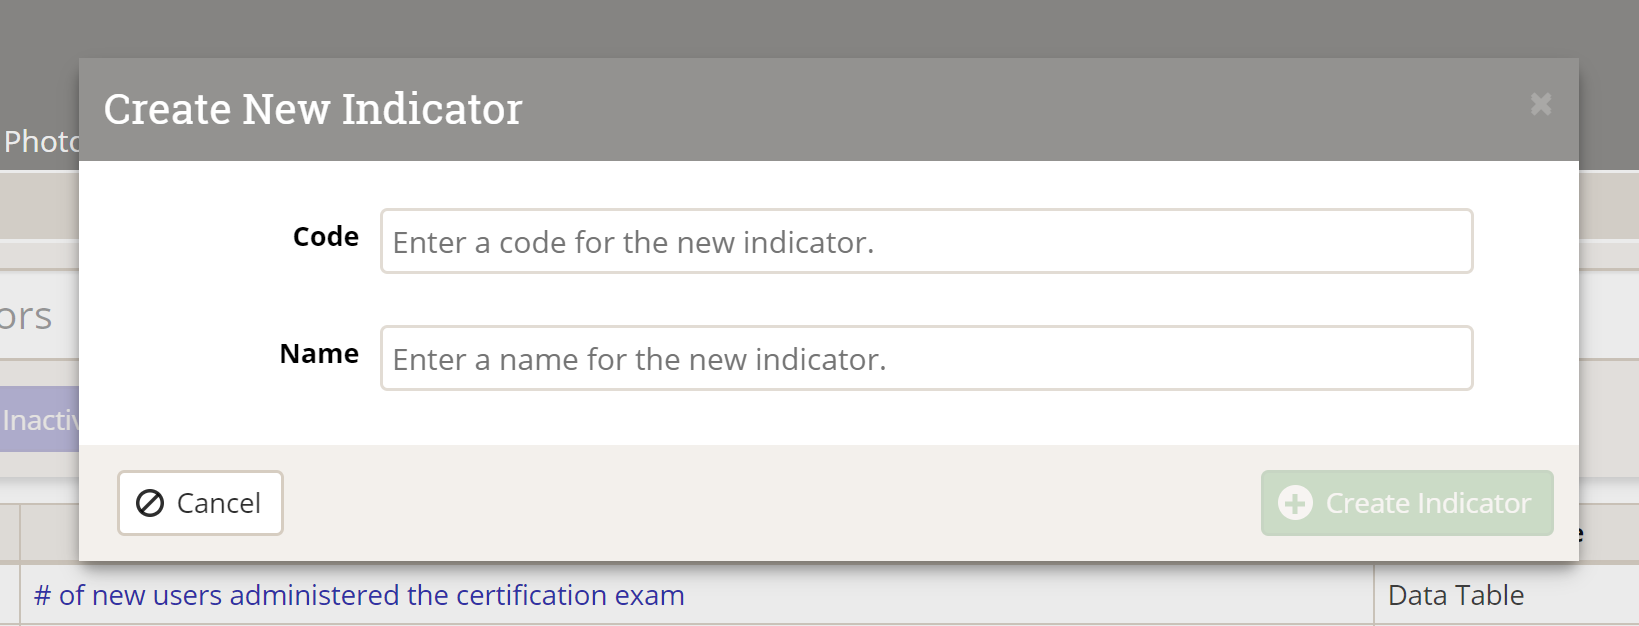Click the Code input field
1639x626 pixels.
pyautogui.click(x=926, y=241)
